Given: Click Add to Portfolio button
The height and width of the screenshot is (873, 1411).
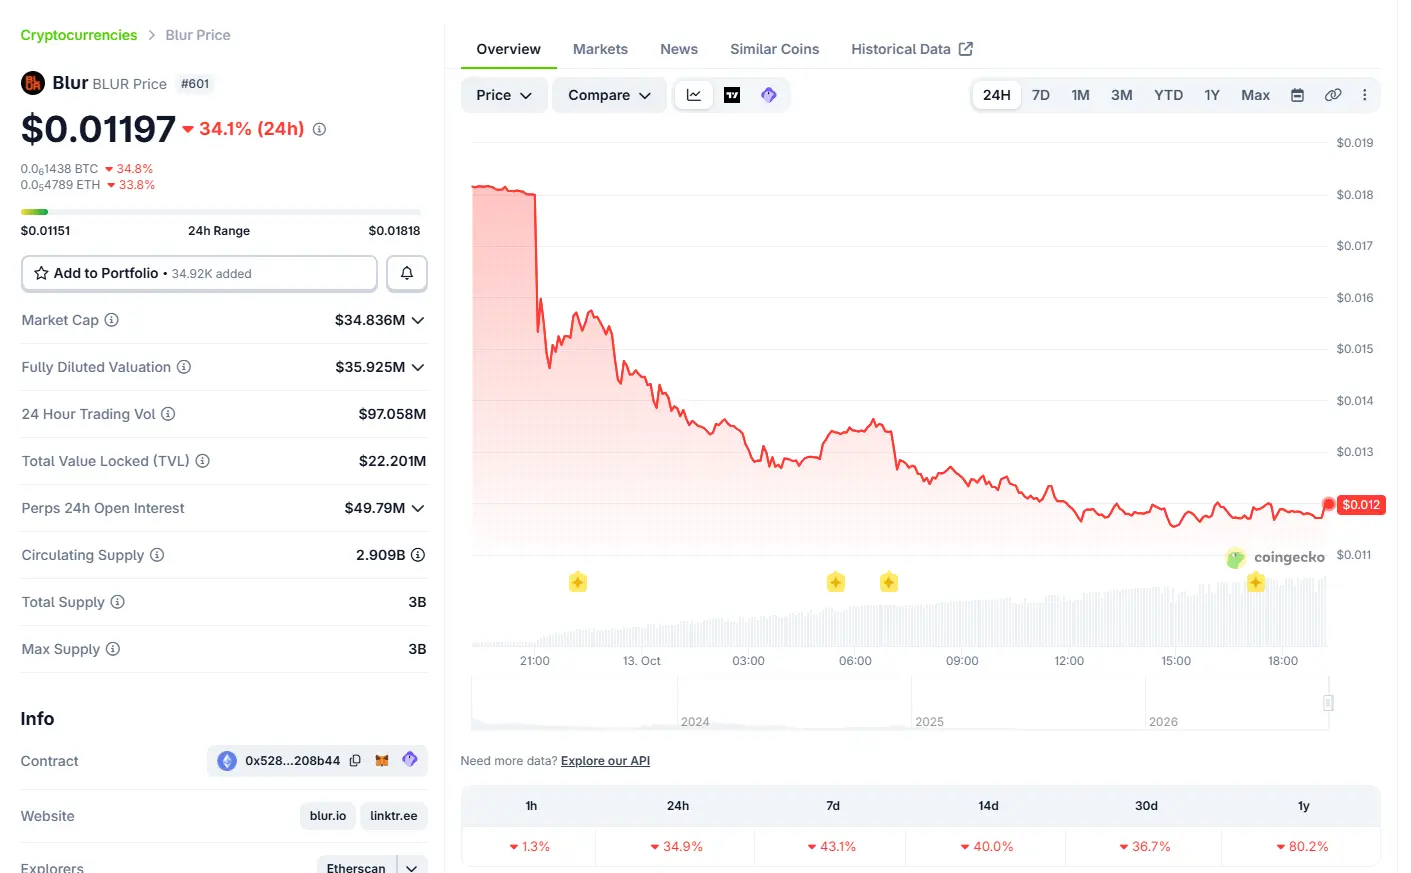Looking at the screenshot, I should tap(199, 273).
